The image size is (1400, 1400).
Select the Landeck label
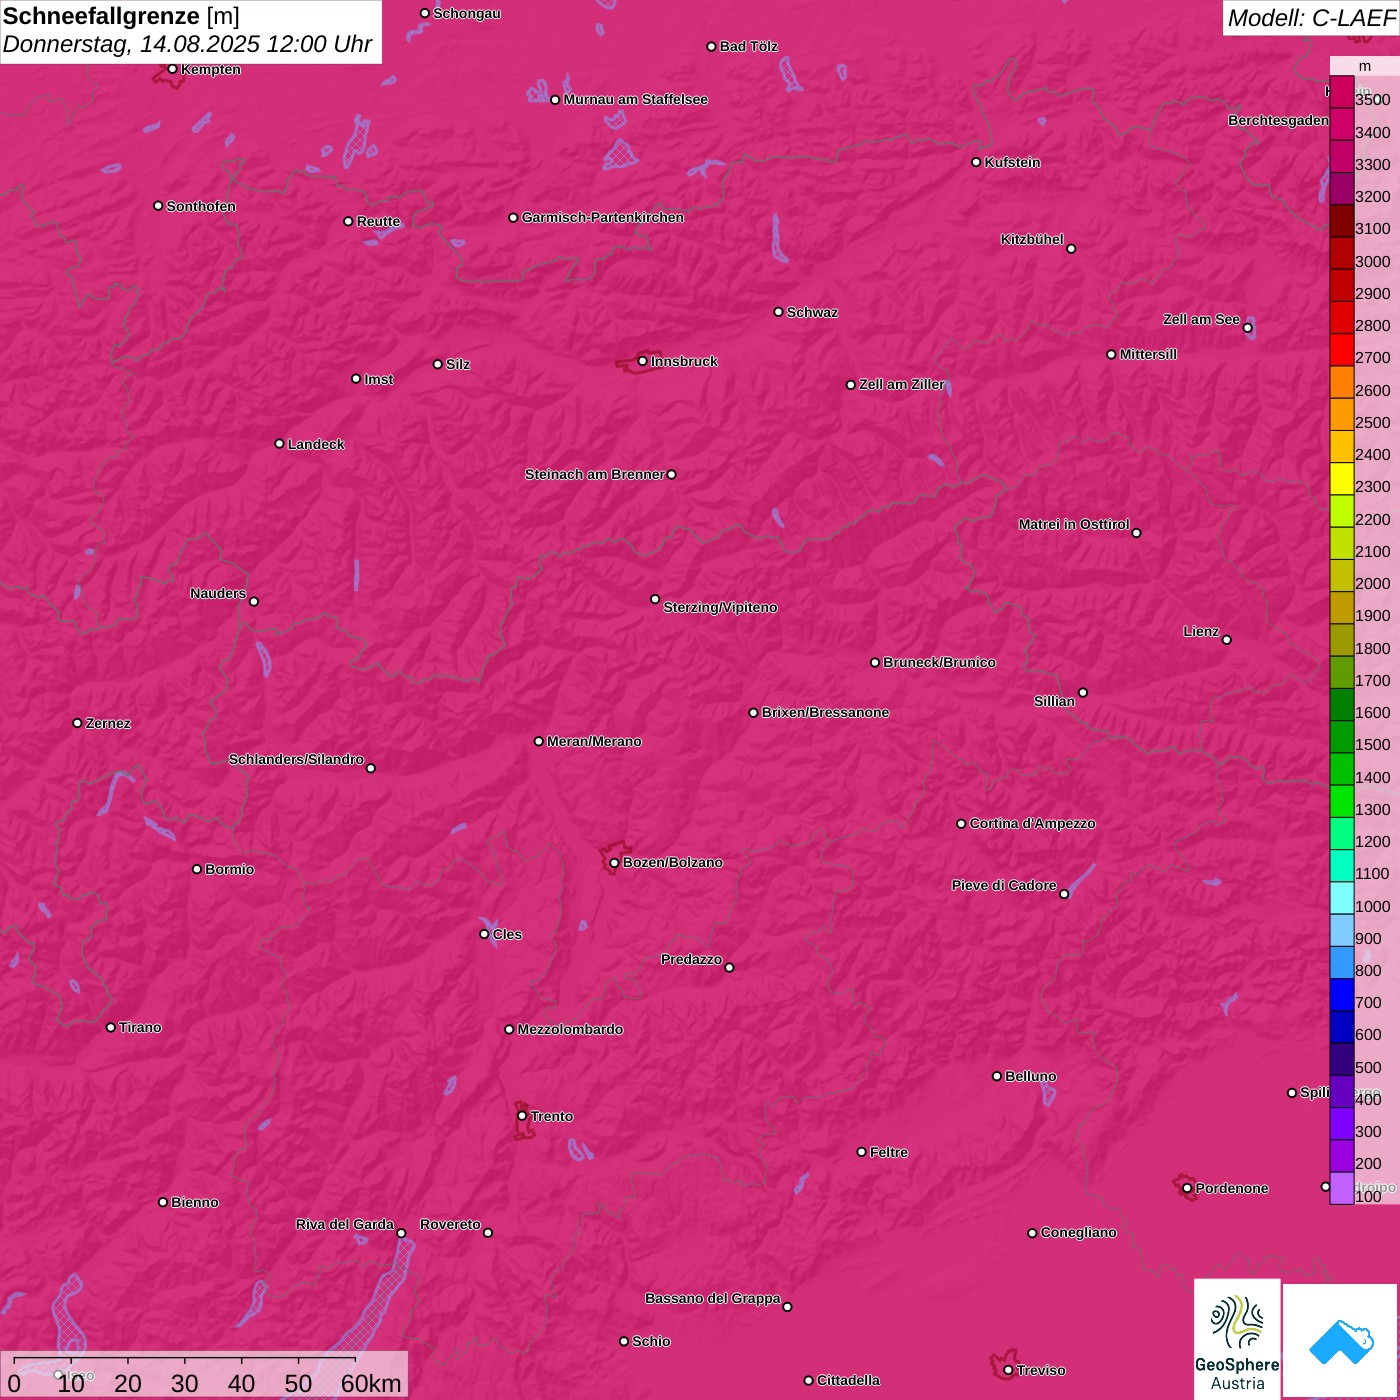pyautogui.click(x=316, y=444)
